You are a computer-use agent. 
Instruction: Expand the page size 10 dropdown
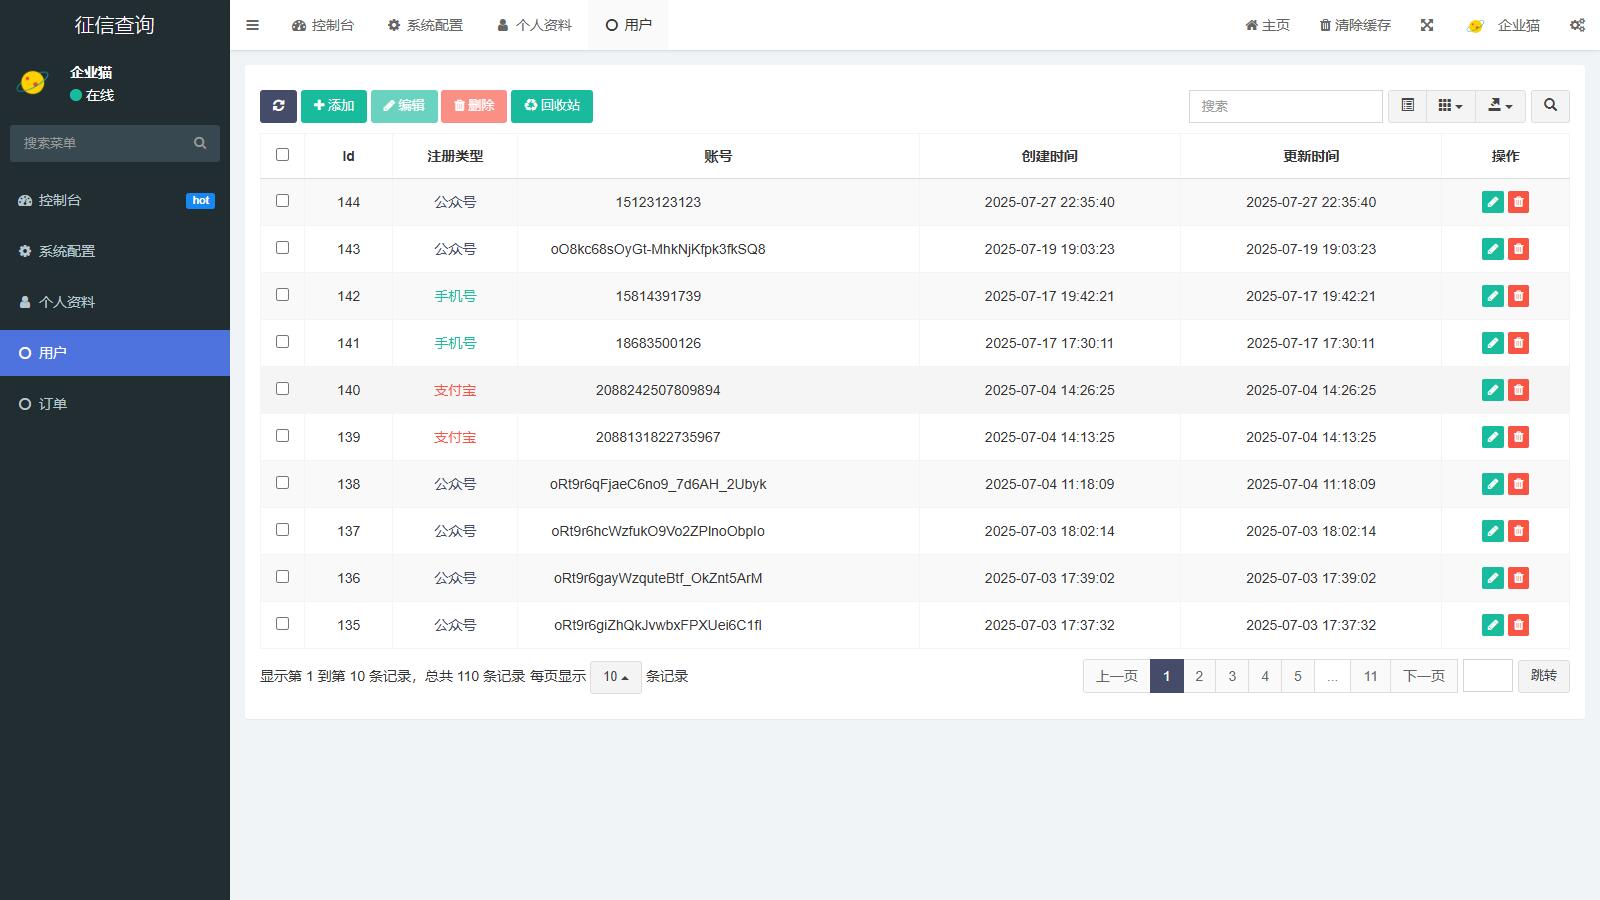tap(615, 677)
